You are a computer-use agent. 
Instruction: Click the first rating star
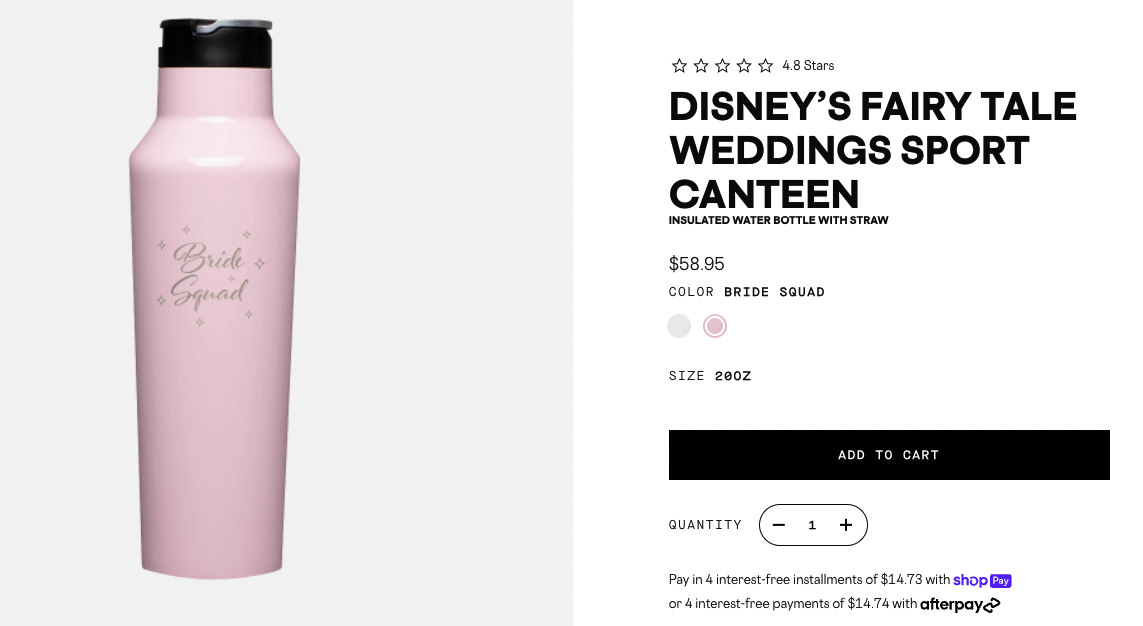(x=679, y=66)
